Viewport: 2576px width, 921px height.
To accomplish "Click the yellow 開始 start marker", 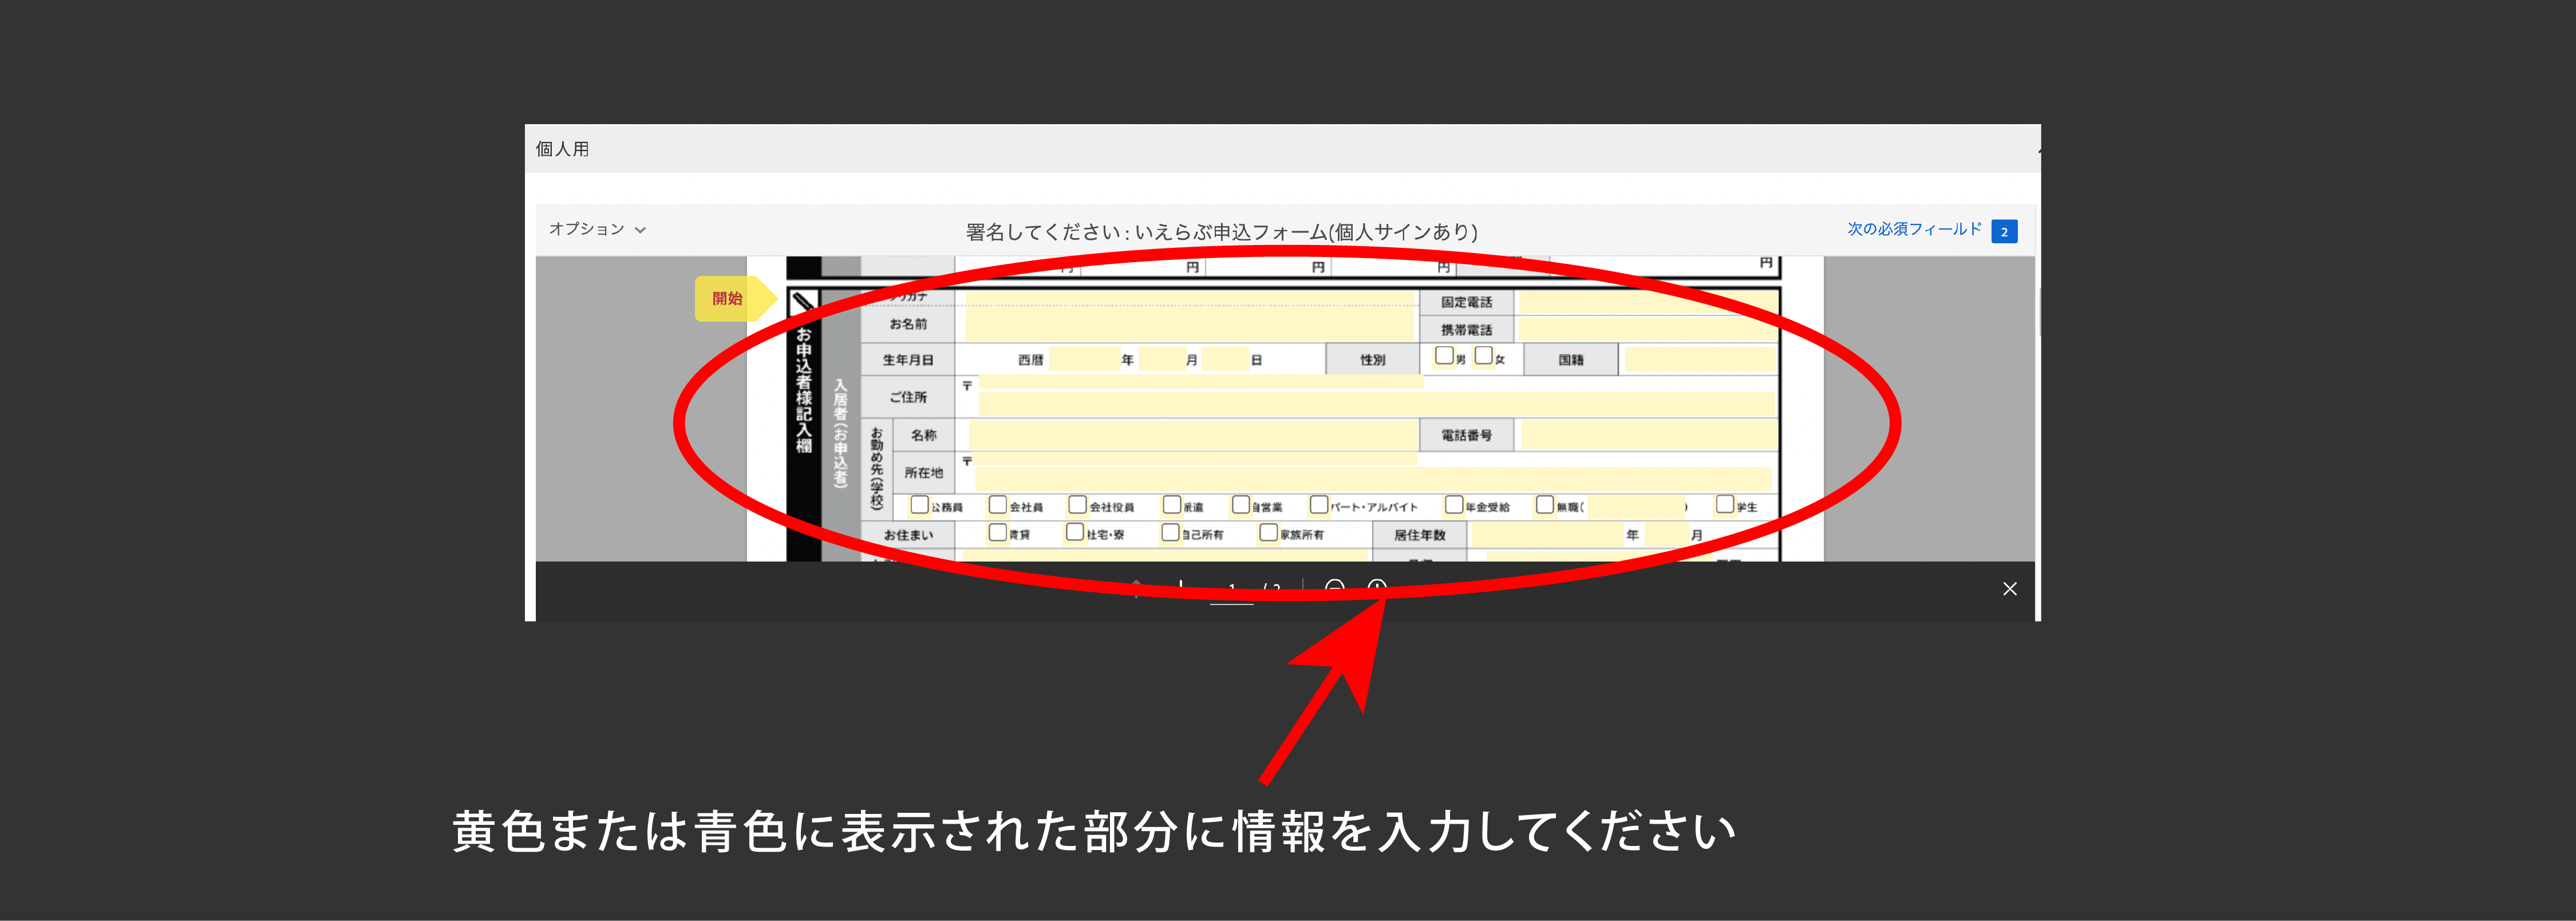I will pyautogui.click(x=729, y=298).
